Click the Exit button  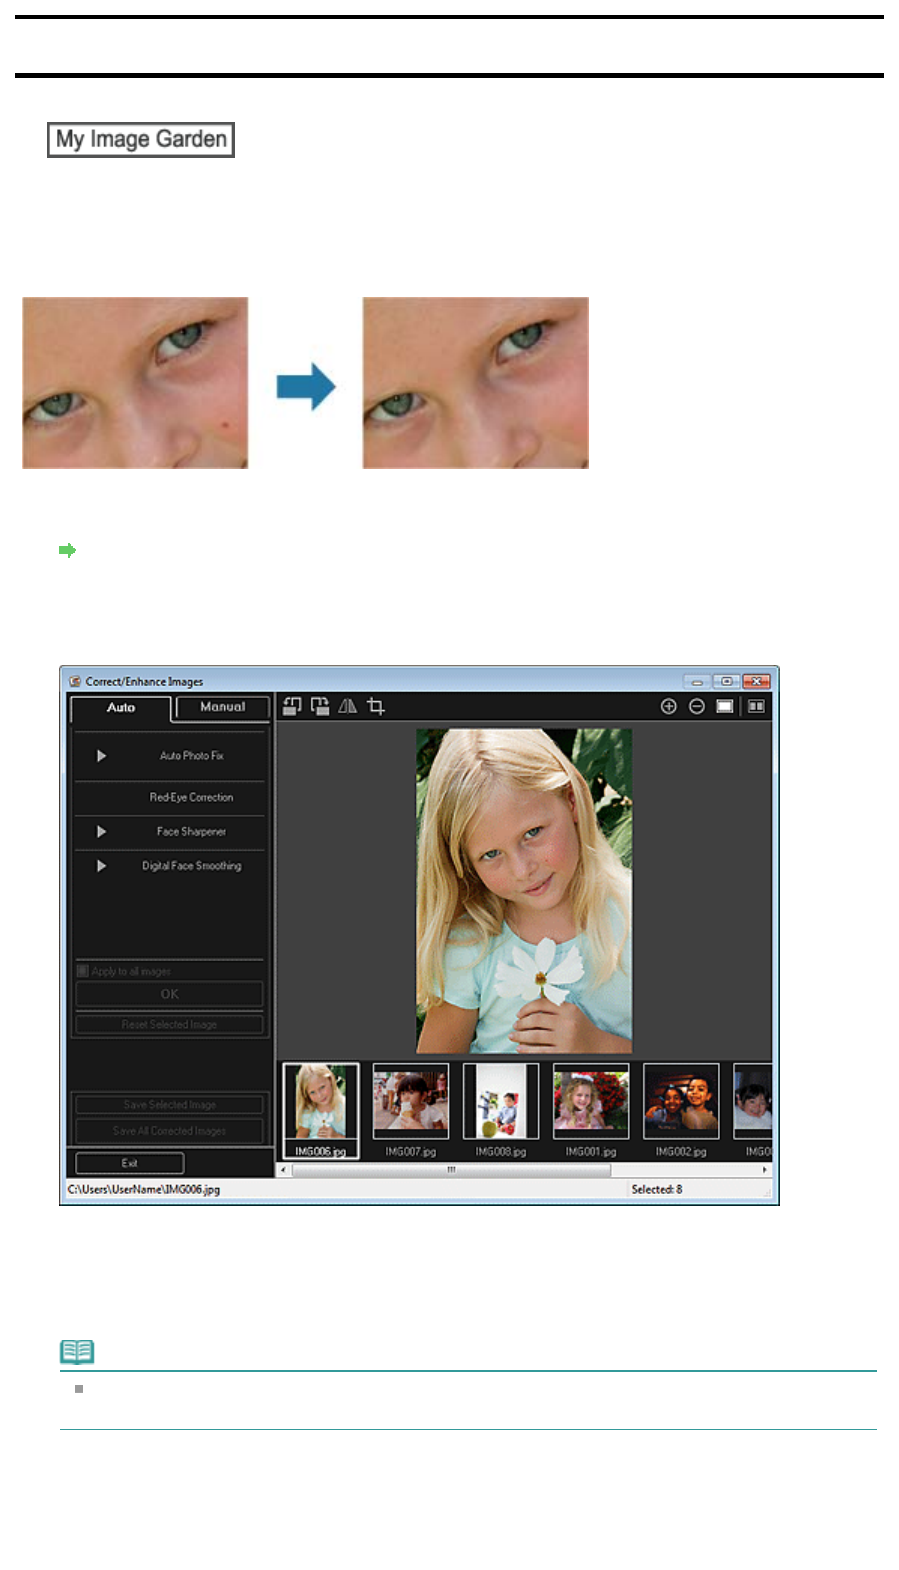130,1163
